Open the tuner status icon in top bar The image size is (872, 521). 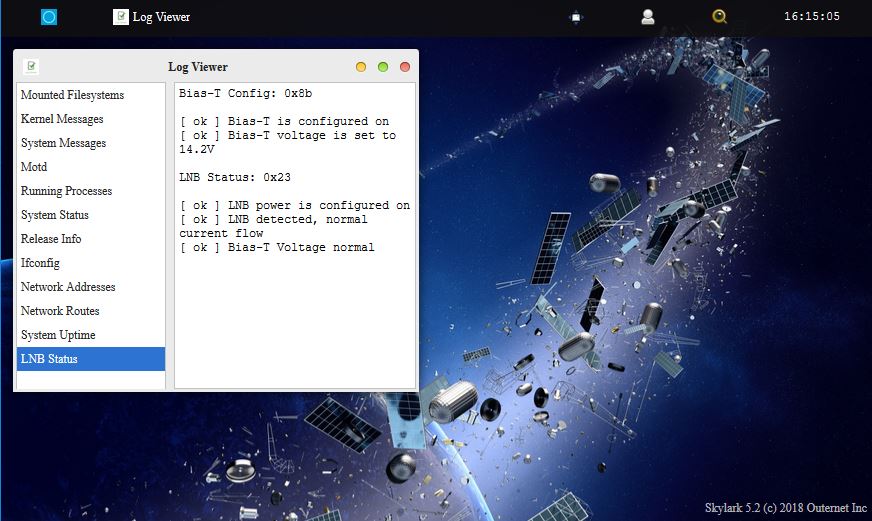click(576, 17)
